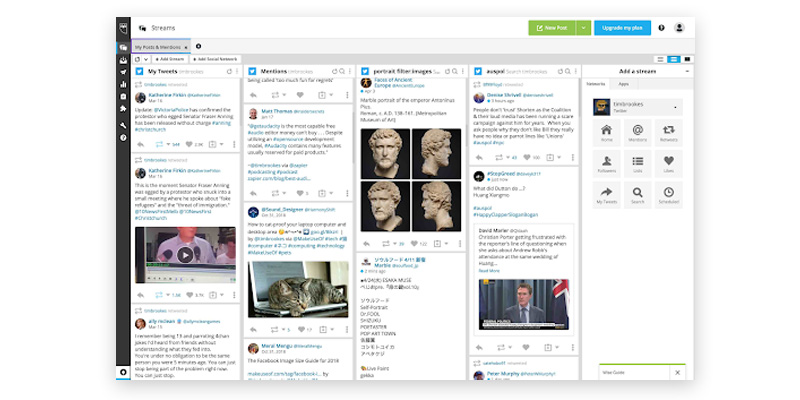Screen dimensions: 800x400
Task: Open Analytics bar chart icon in sidebar
Action: click(123, 84)
